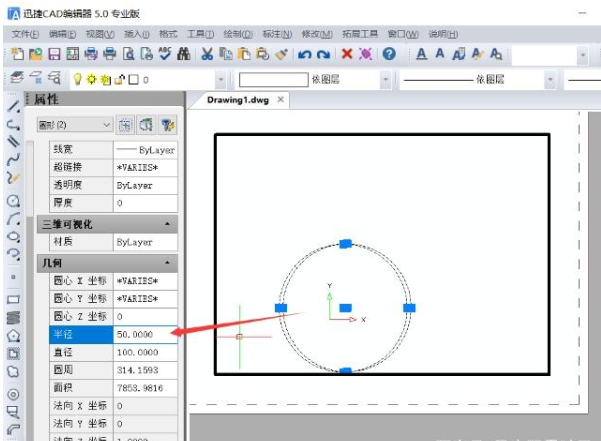Click the Find binoculars icon

[x=184, y=54]
